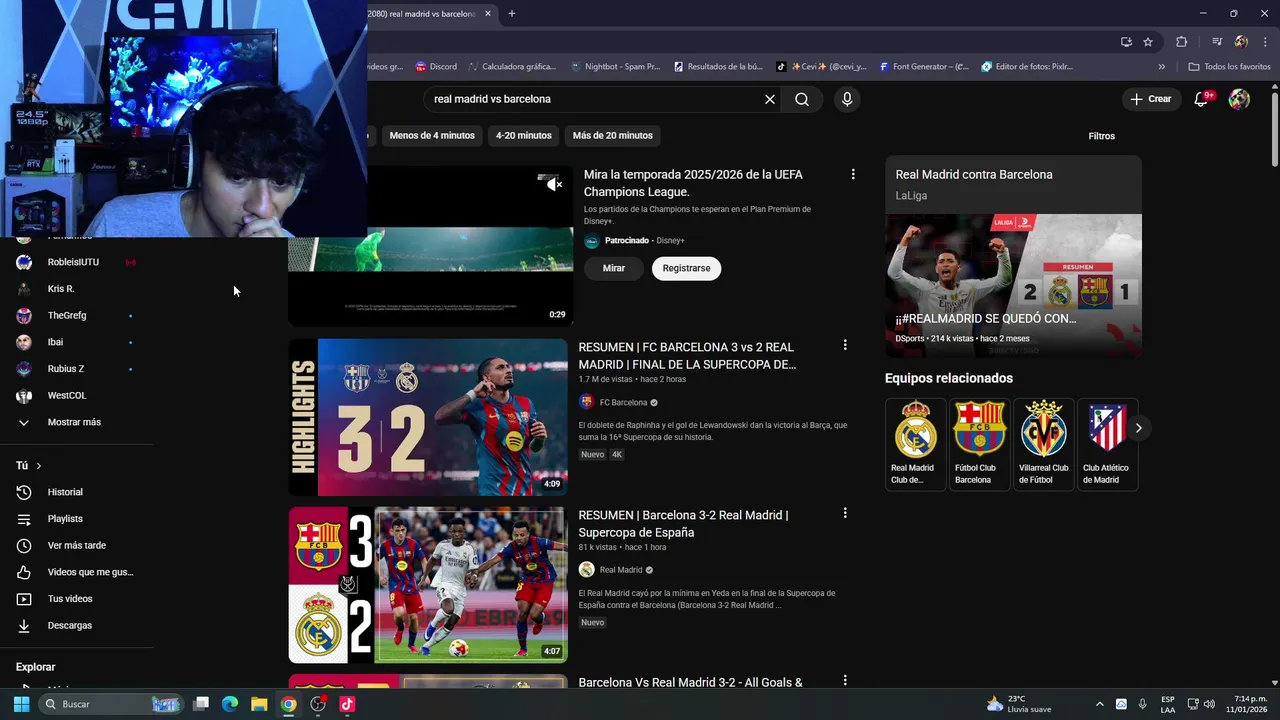The width and height of the screenshot is (1280, 720).
Task: Open more options for Disney+ sponsored video
Action: [x=853, y=174]
